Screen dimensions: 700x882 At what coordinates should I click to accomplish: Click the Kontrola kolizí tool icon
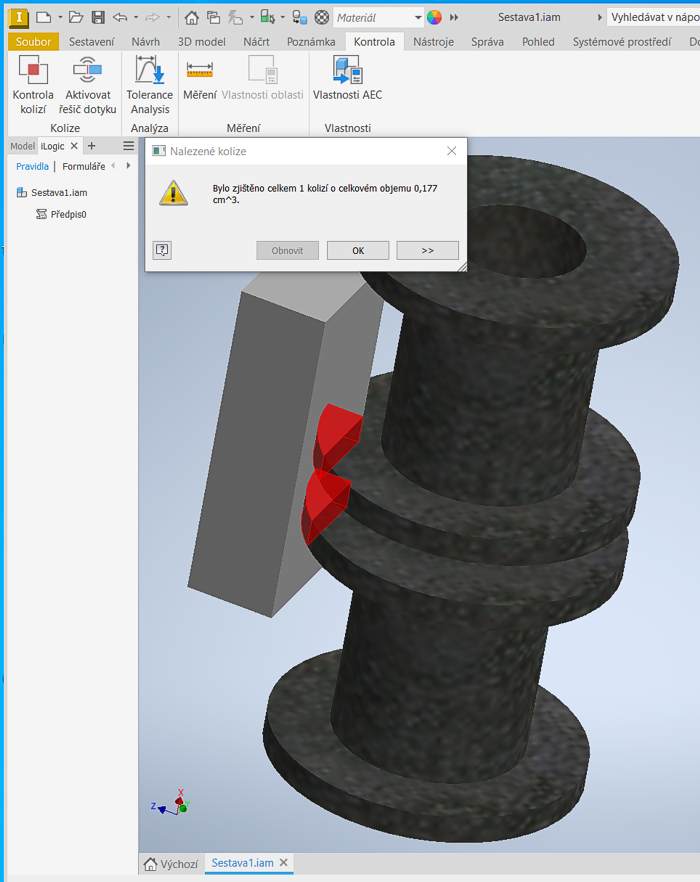pyautogui.click(x=33, y=71)
